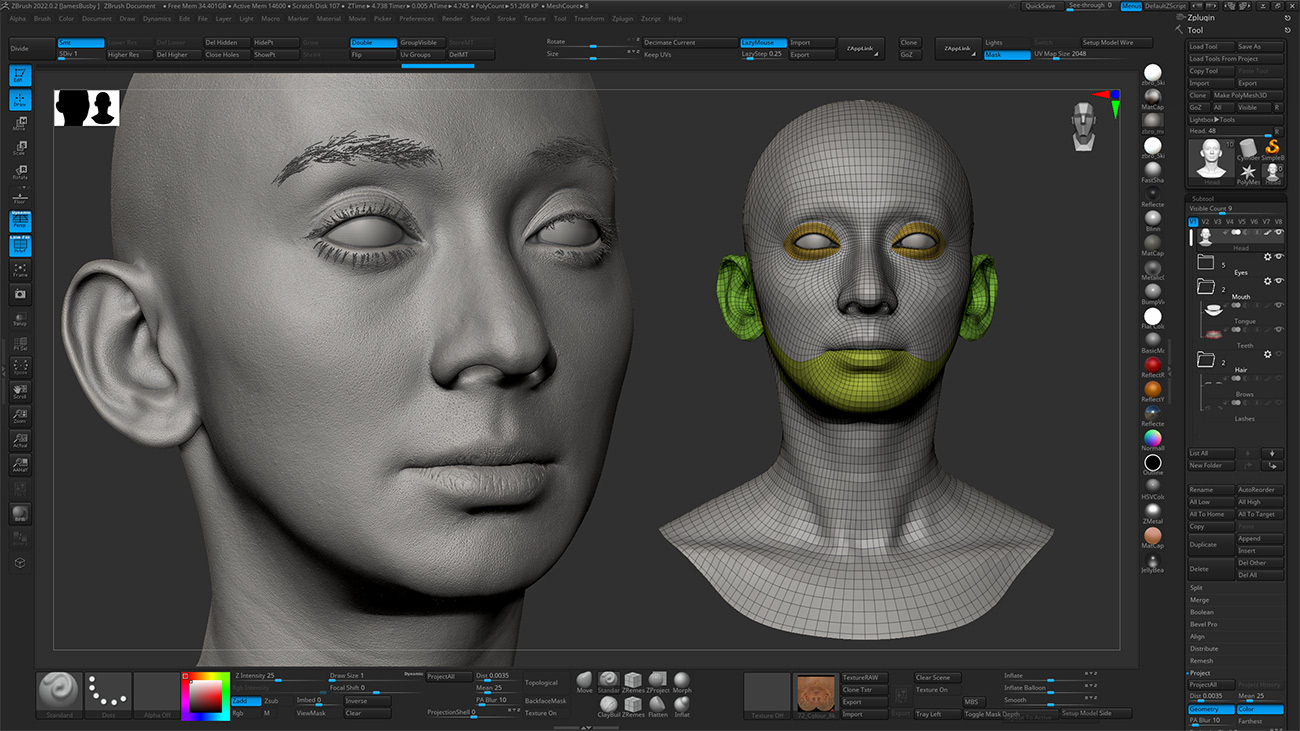Switch to the V2 subtool tab

click(x=1205, y=222)
